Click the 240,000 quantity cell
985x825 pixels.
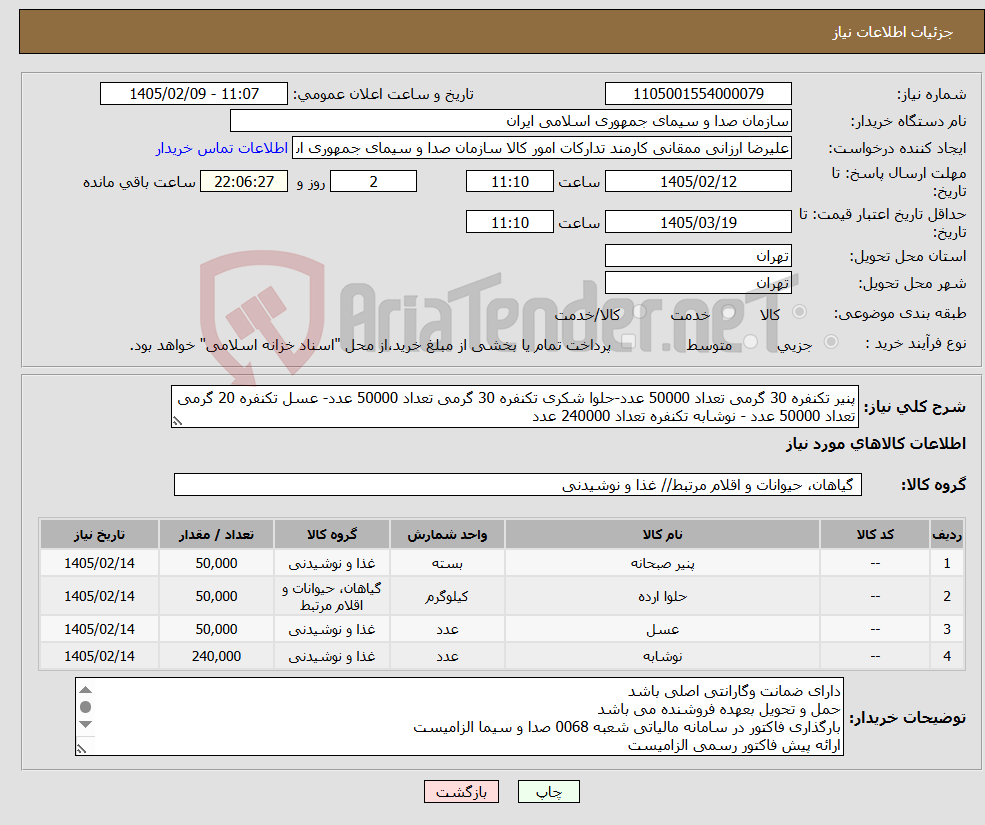[216, 656]
